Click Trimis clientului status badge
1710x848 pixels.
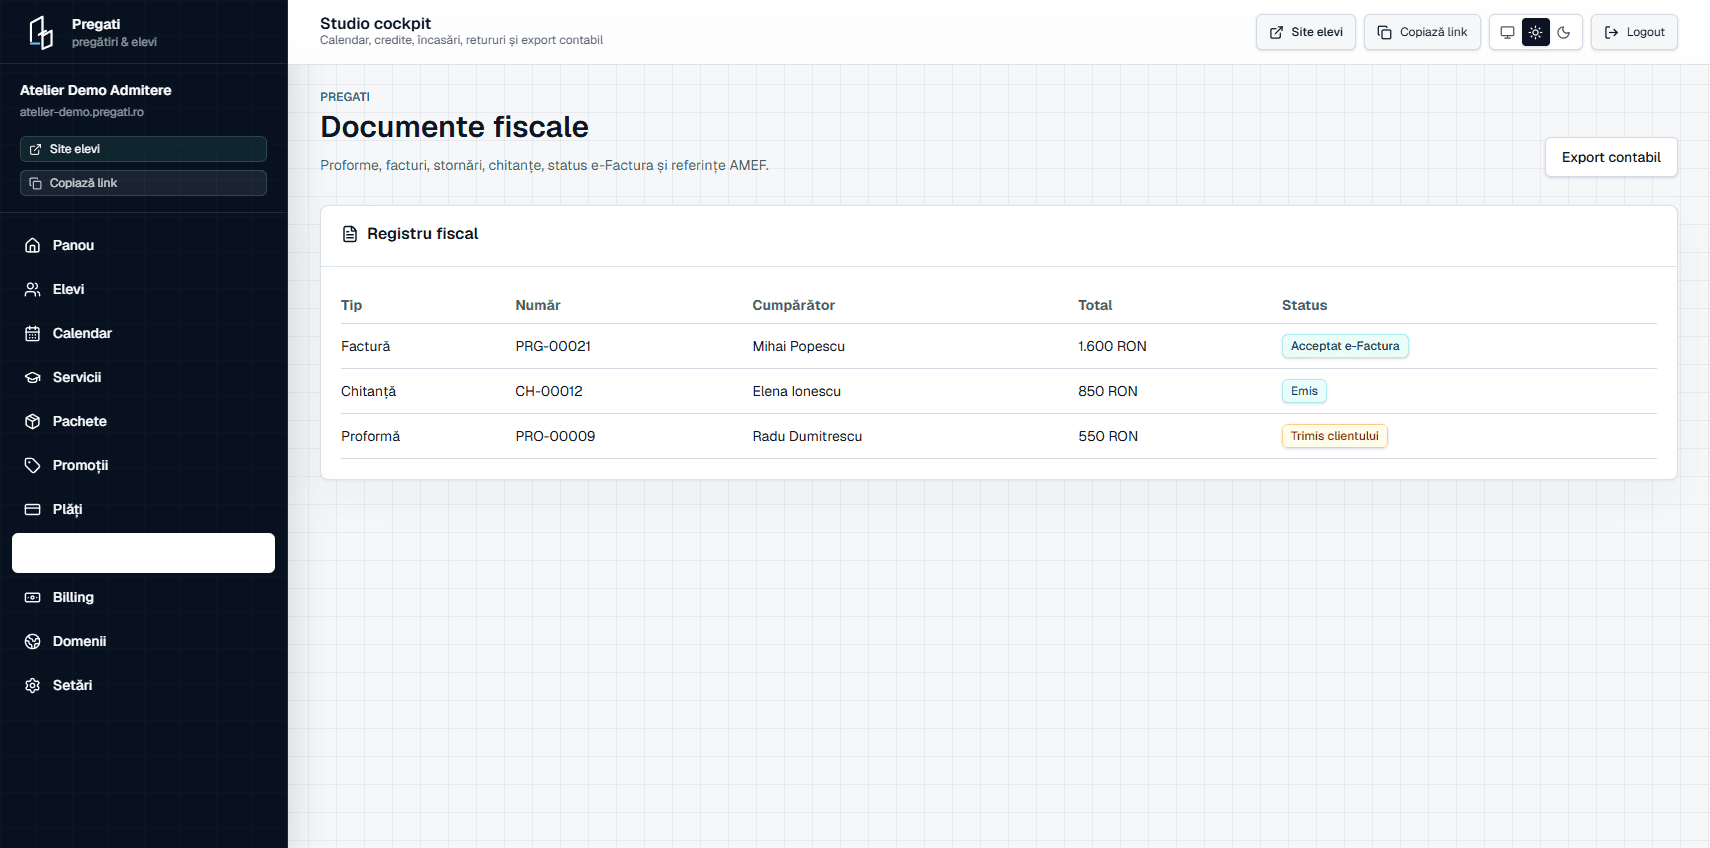click(x=1334, y=436)
